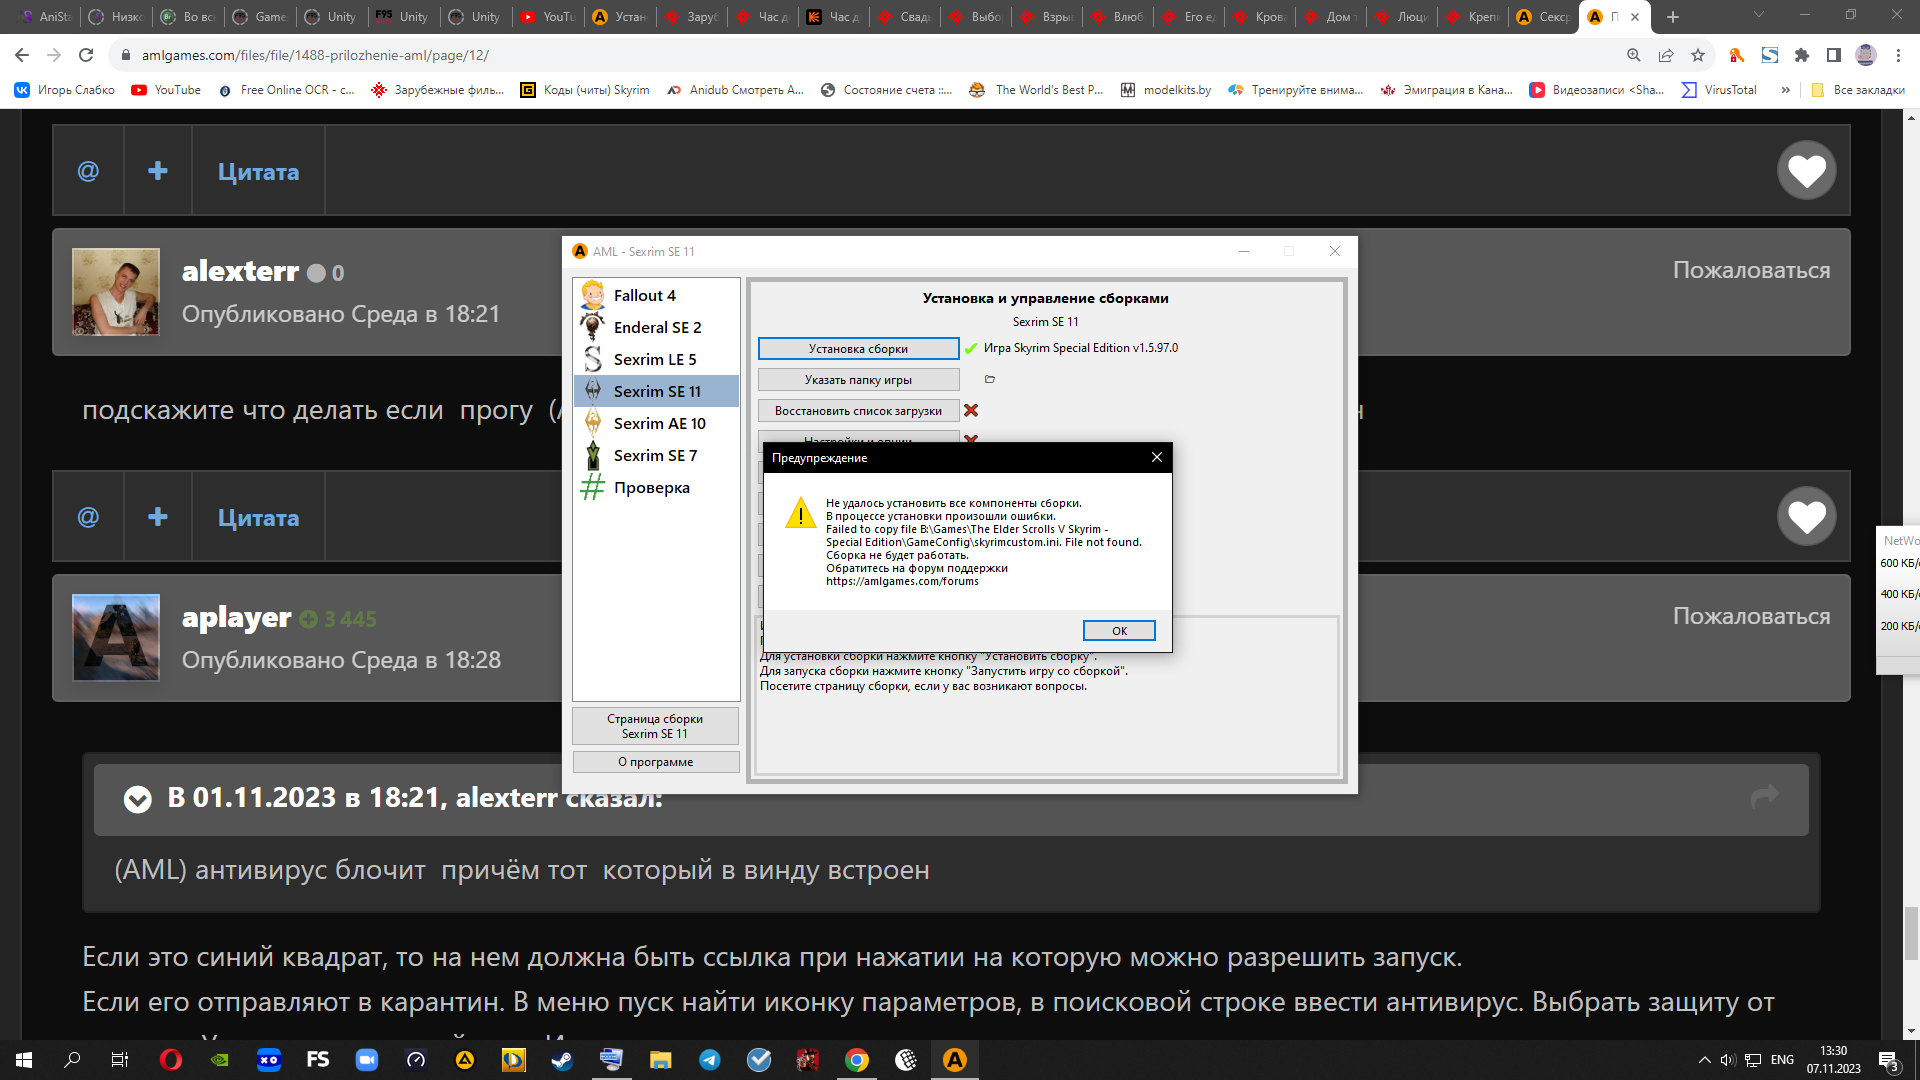Click the small folder icon beside game path
The image size is (1920, 1080).
point(990,379)
